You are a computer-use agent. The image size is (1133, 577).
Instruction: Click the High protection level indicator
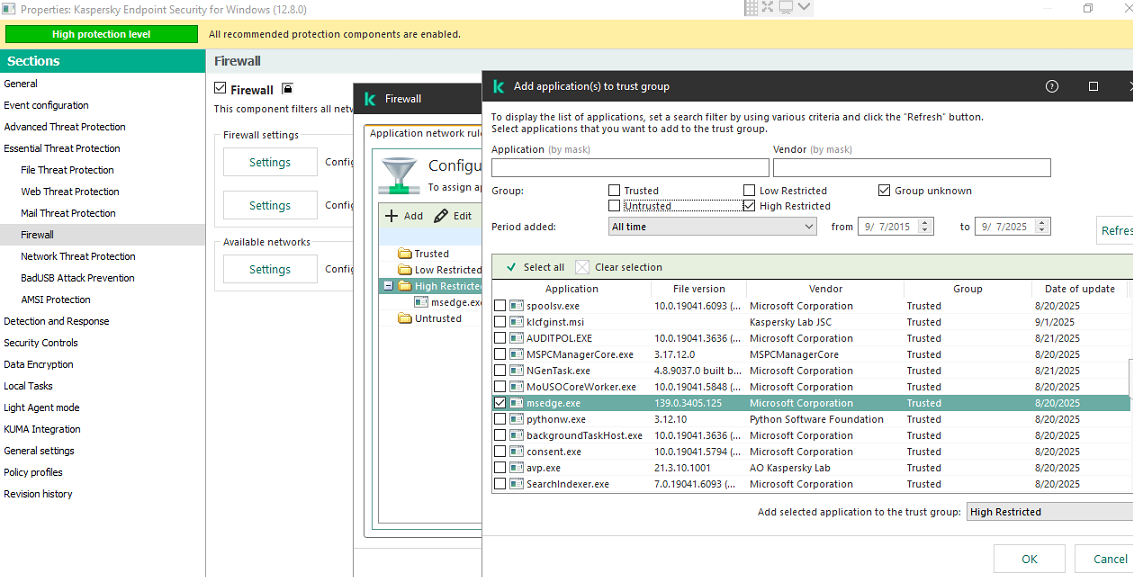click(x=101, y=35)
